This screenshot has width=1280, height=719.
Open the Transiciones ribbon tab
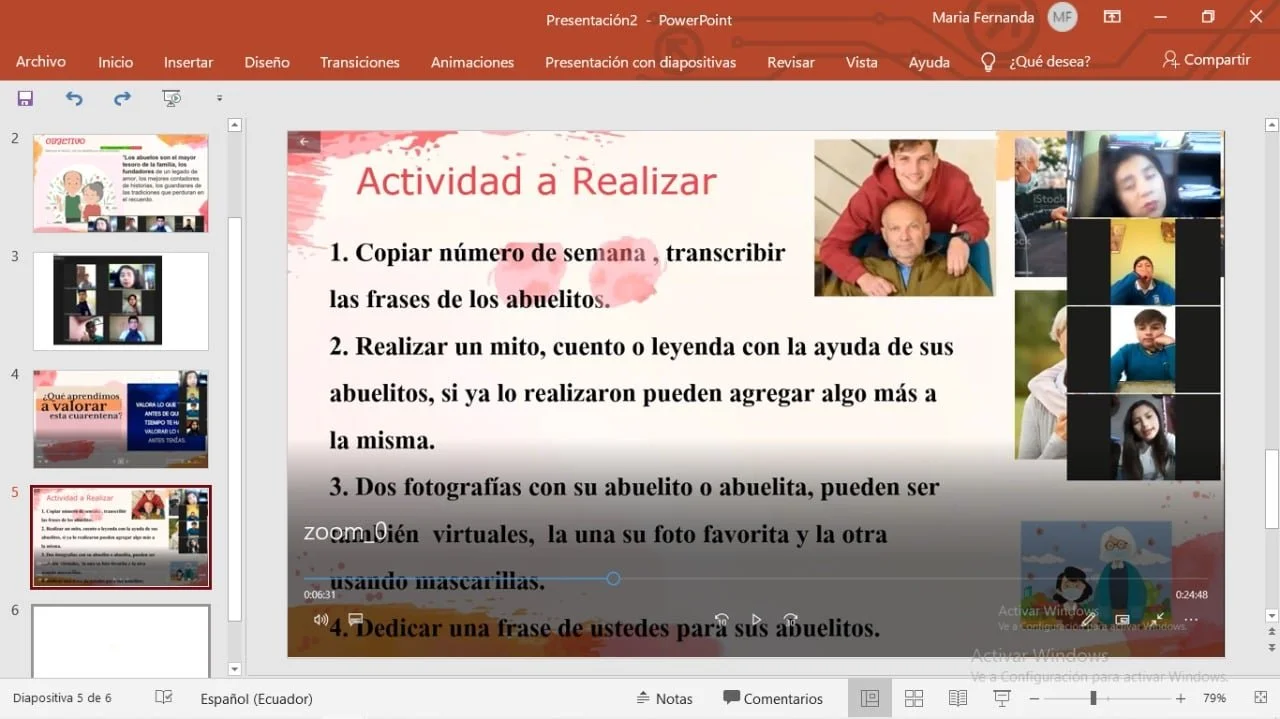pos(360,62)
